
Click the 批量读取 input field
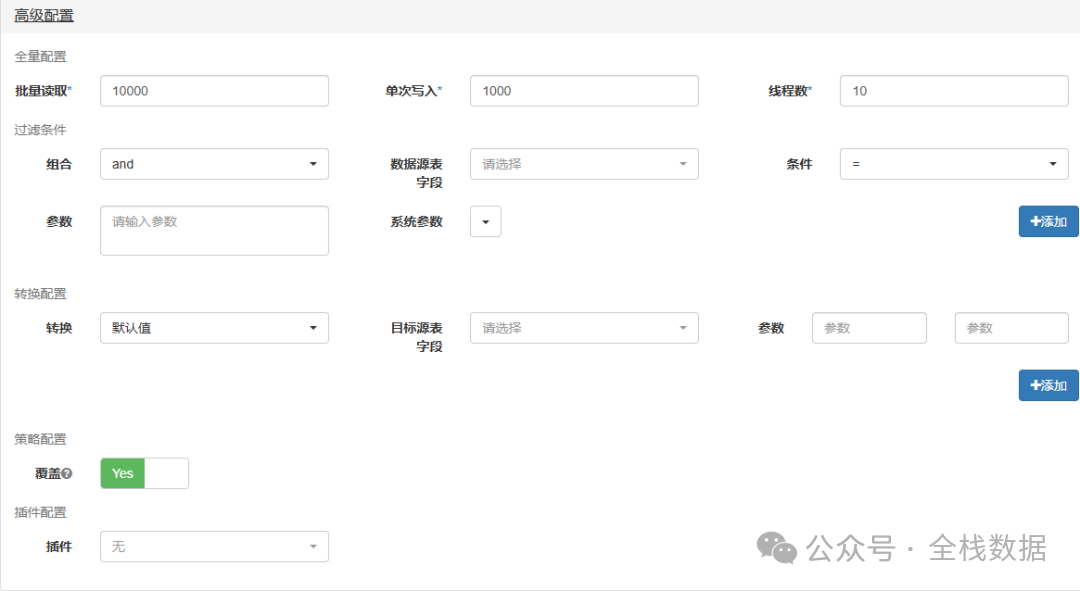click(214, 91)
